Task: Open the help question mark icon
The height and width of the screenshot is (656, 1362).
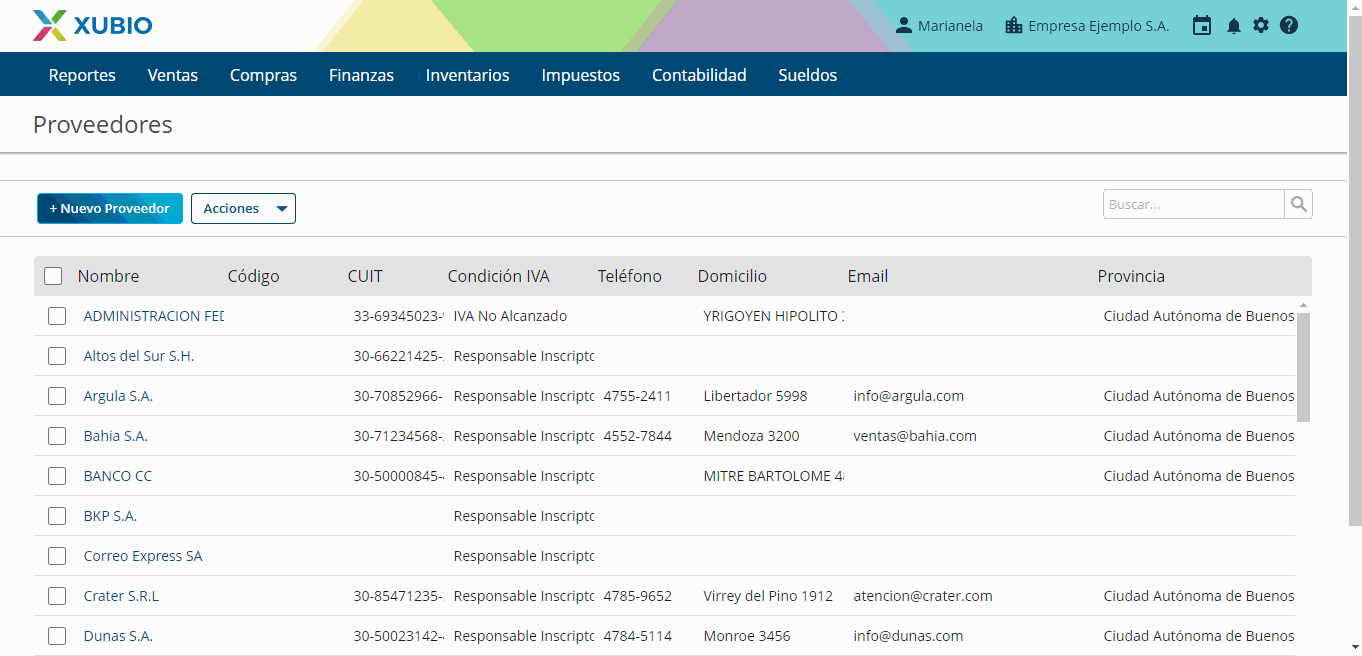Action: point(1289,26)
